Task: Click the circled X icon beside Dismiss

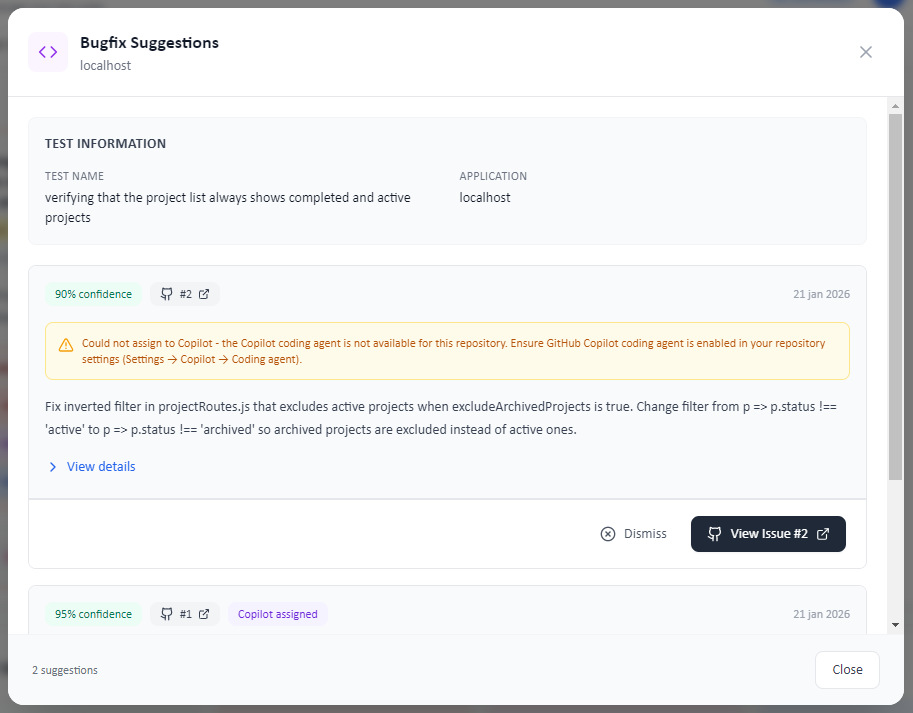Action: pos(608,534)
